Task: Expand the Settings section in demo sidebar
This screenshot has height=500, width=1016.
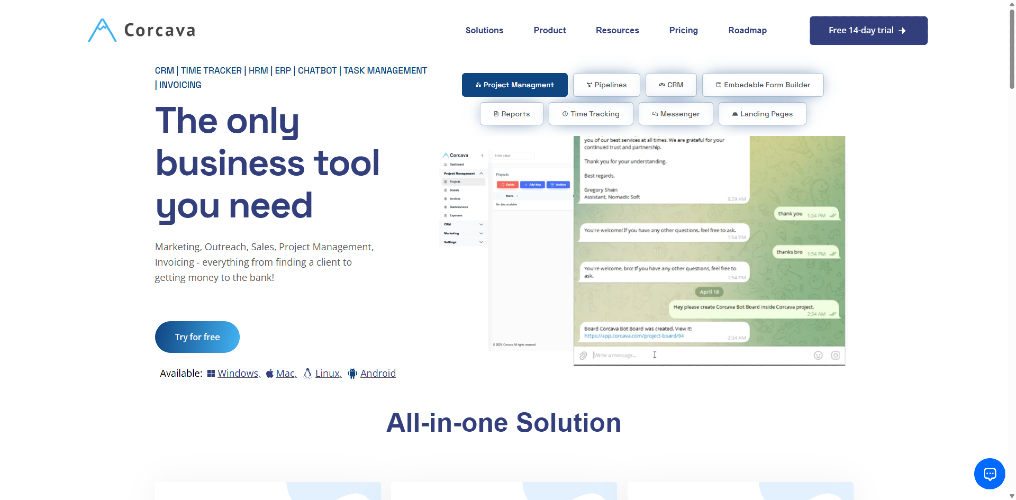Action: pyautogui.click(x=463, y=242)
